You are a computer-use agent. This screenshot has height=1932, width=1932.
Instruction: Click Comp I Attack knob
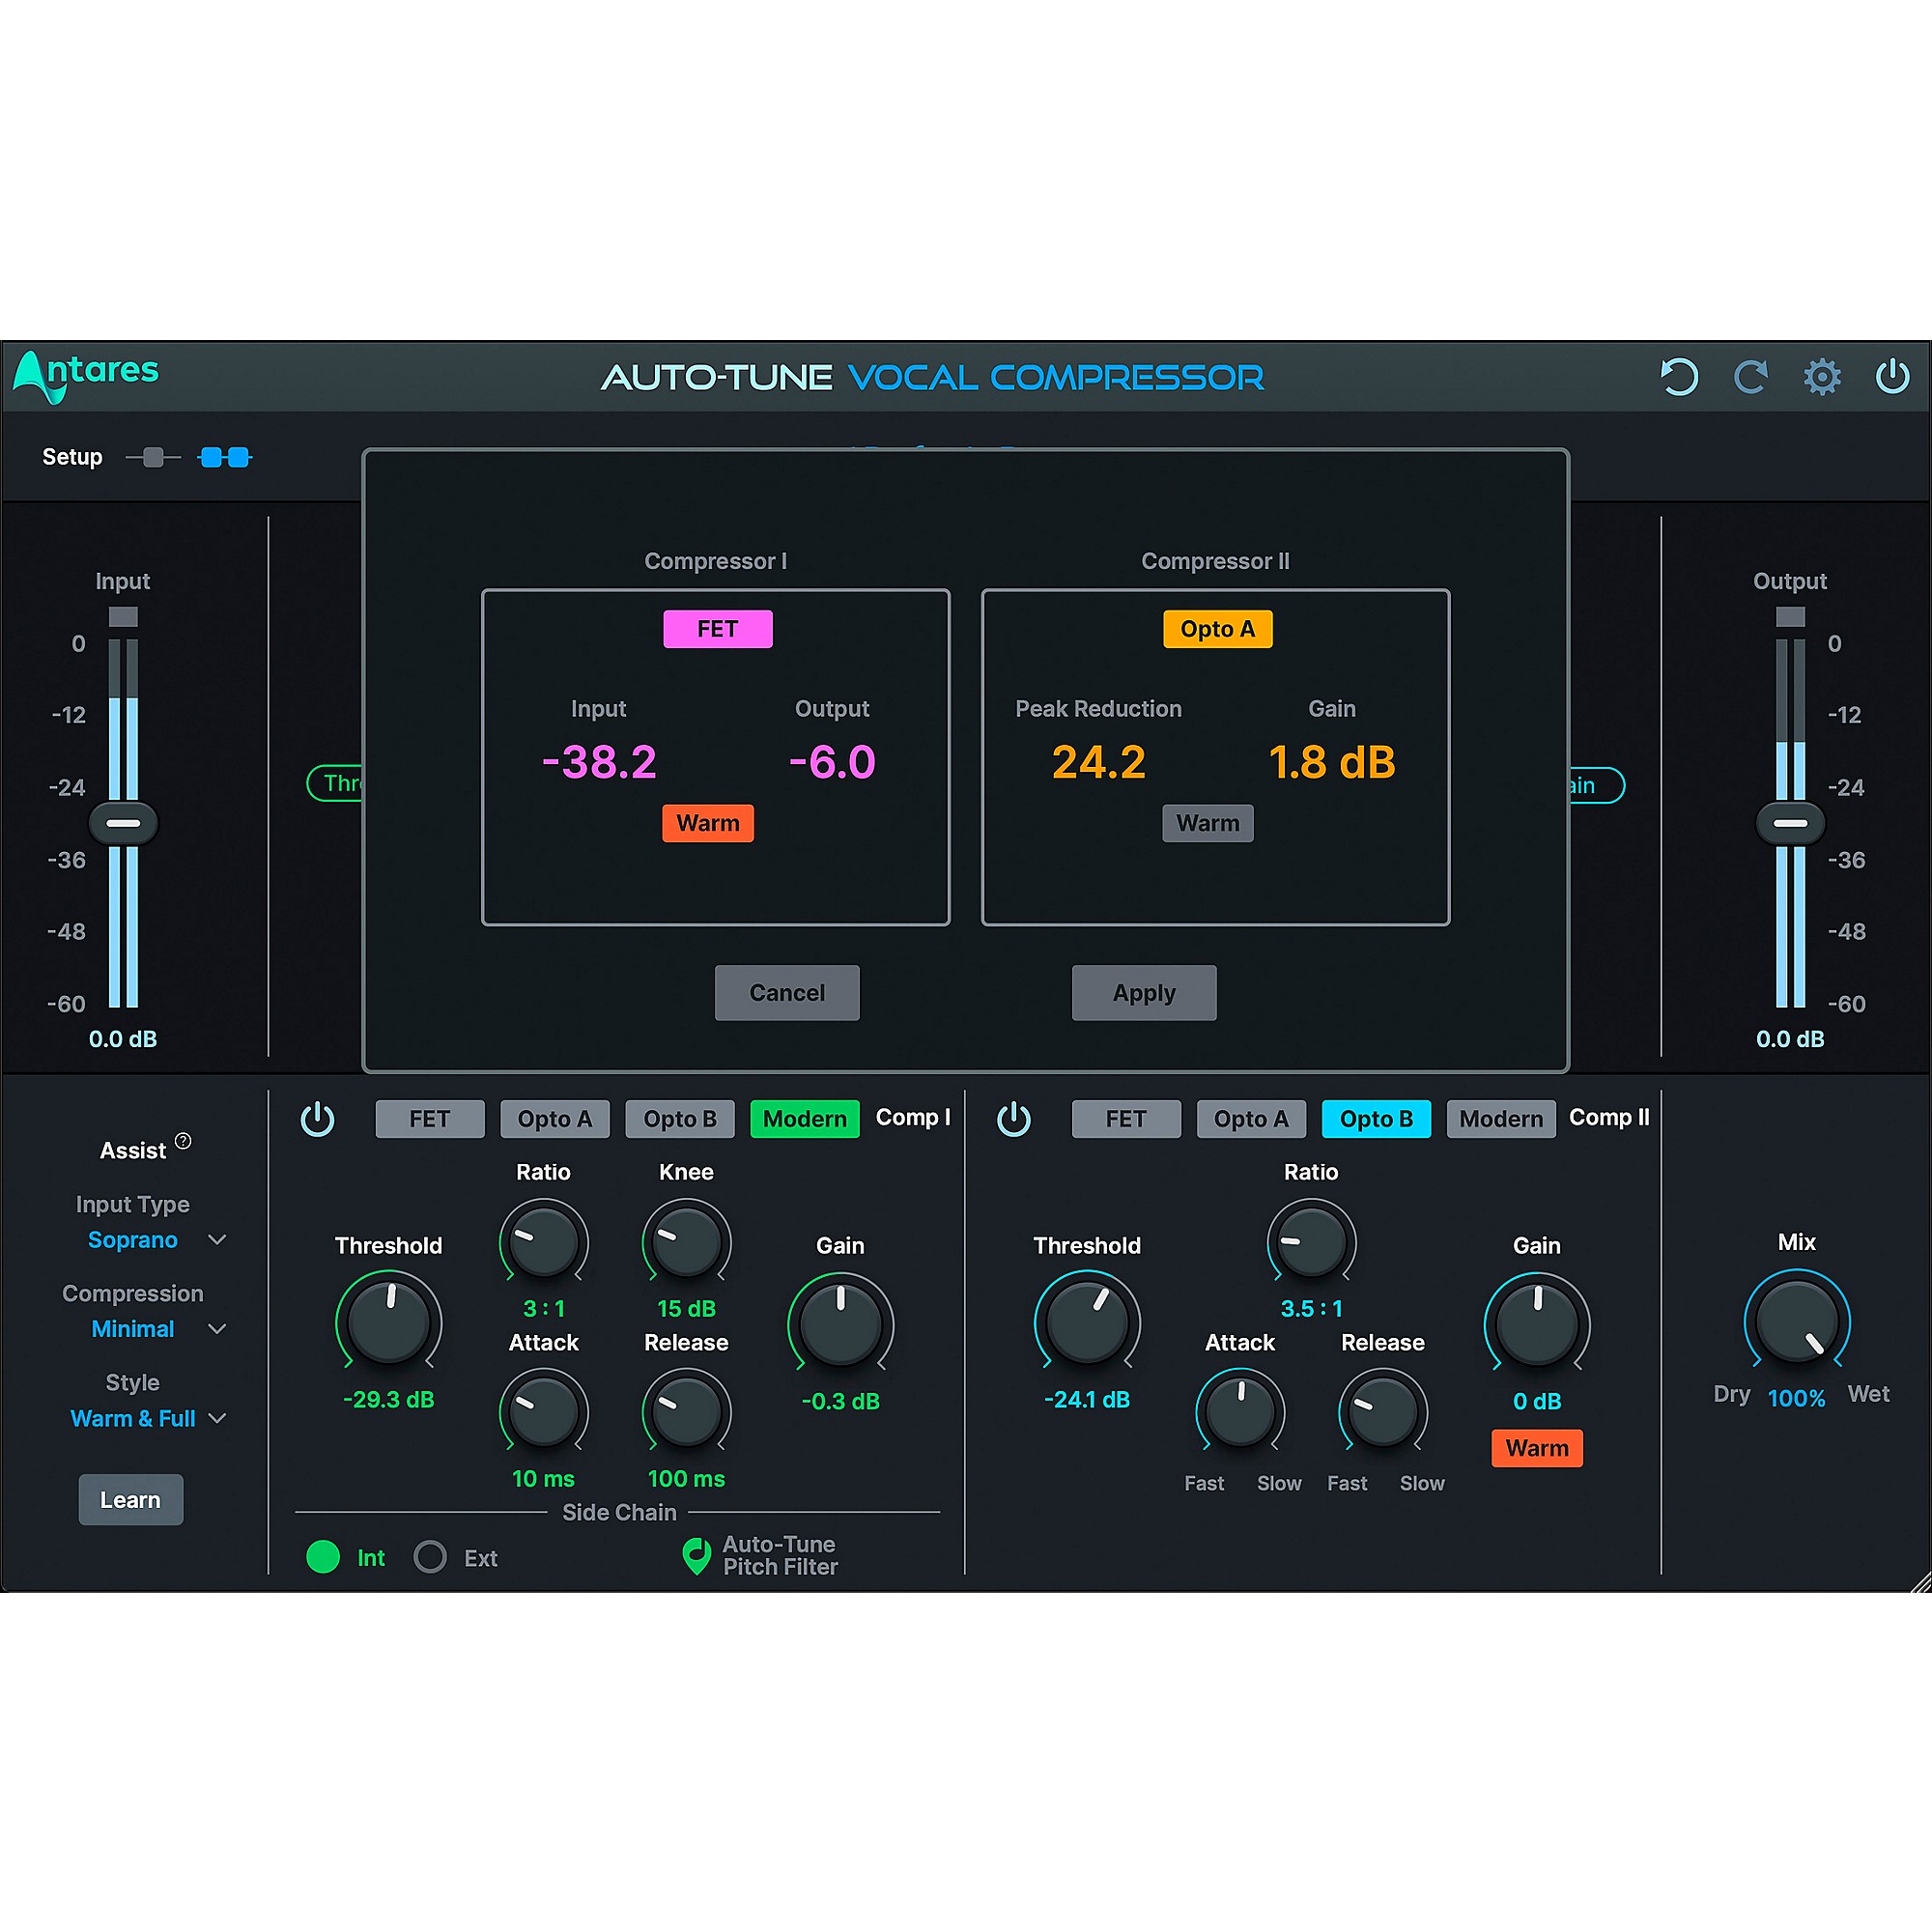544,1410
